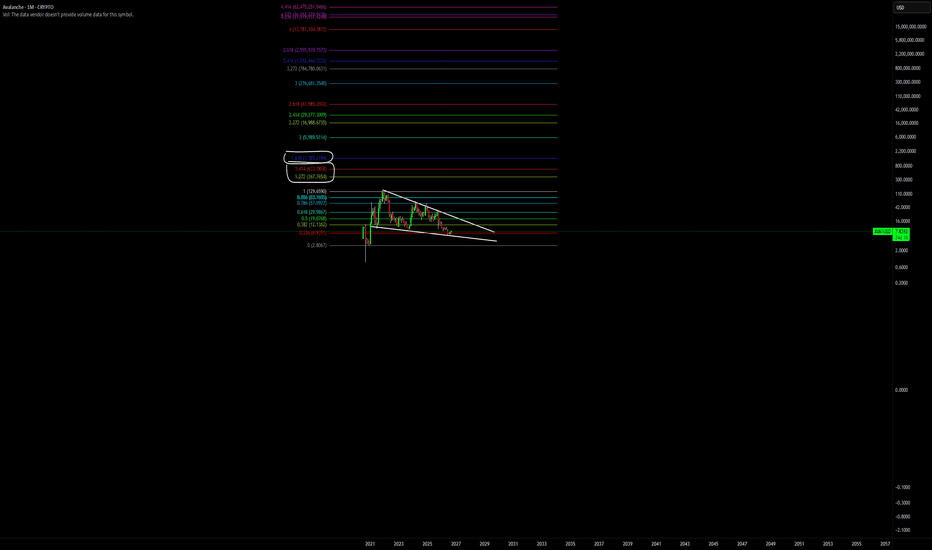Open the USD currency dropdown
The width and height of the screenshot is (932, 550).
[x=911, y=8]
